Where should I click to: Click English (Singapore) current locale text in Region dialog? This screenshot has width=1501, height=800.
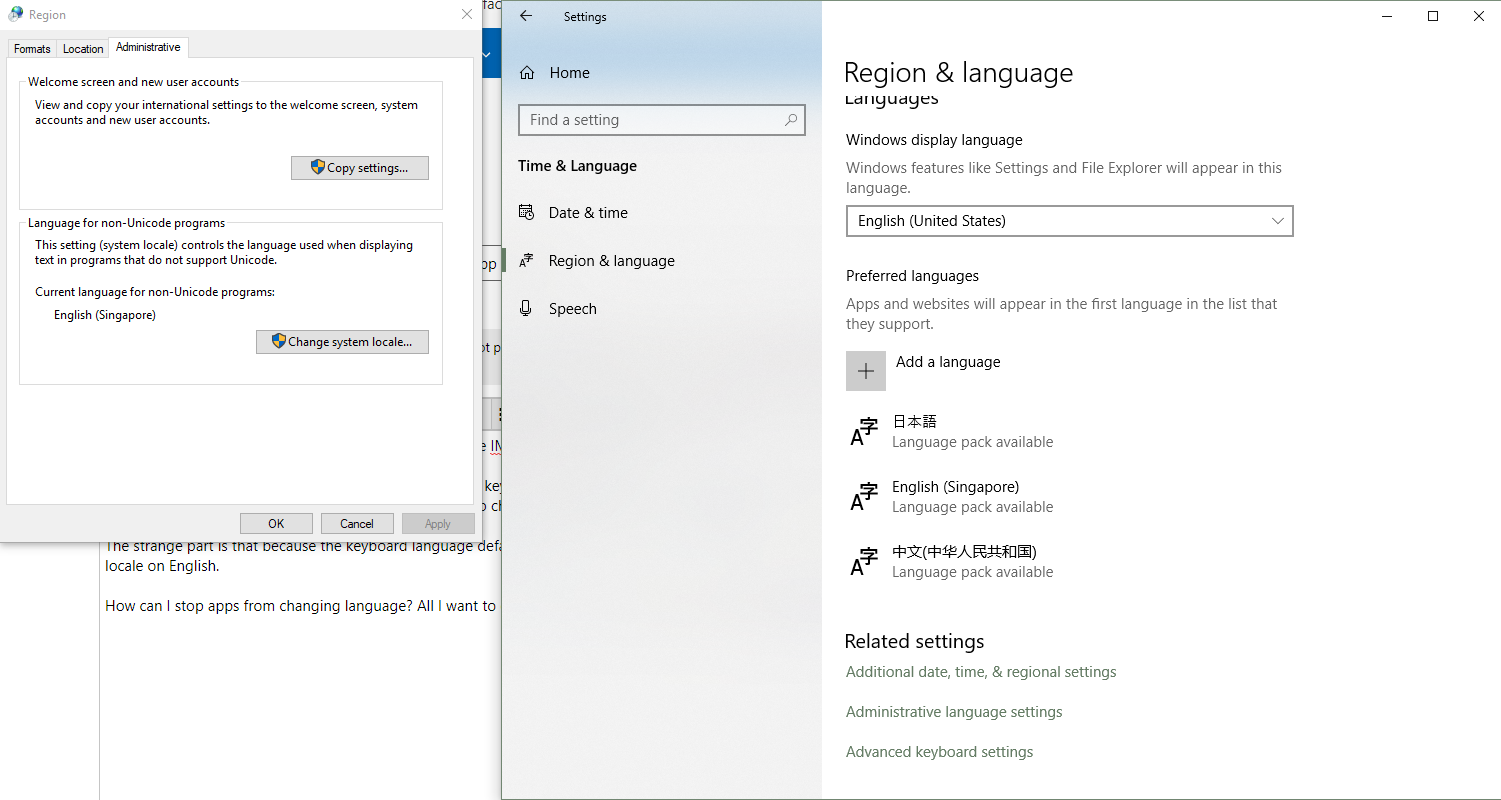pyautogui.click(x=105, y=315)
